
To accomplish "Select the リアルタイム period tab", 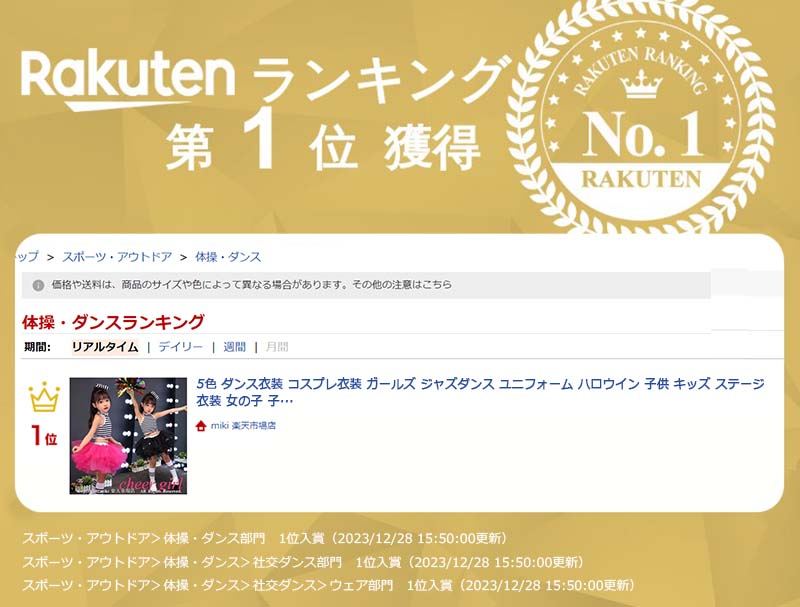I will point(105,347).
